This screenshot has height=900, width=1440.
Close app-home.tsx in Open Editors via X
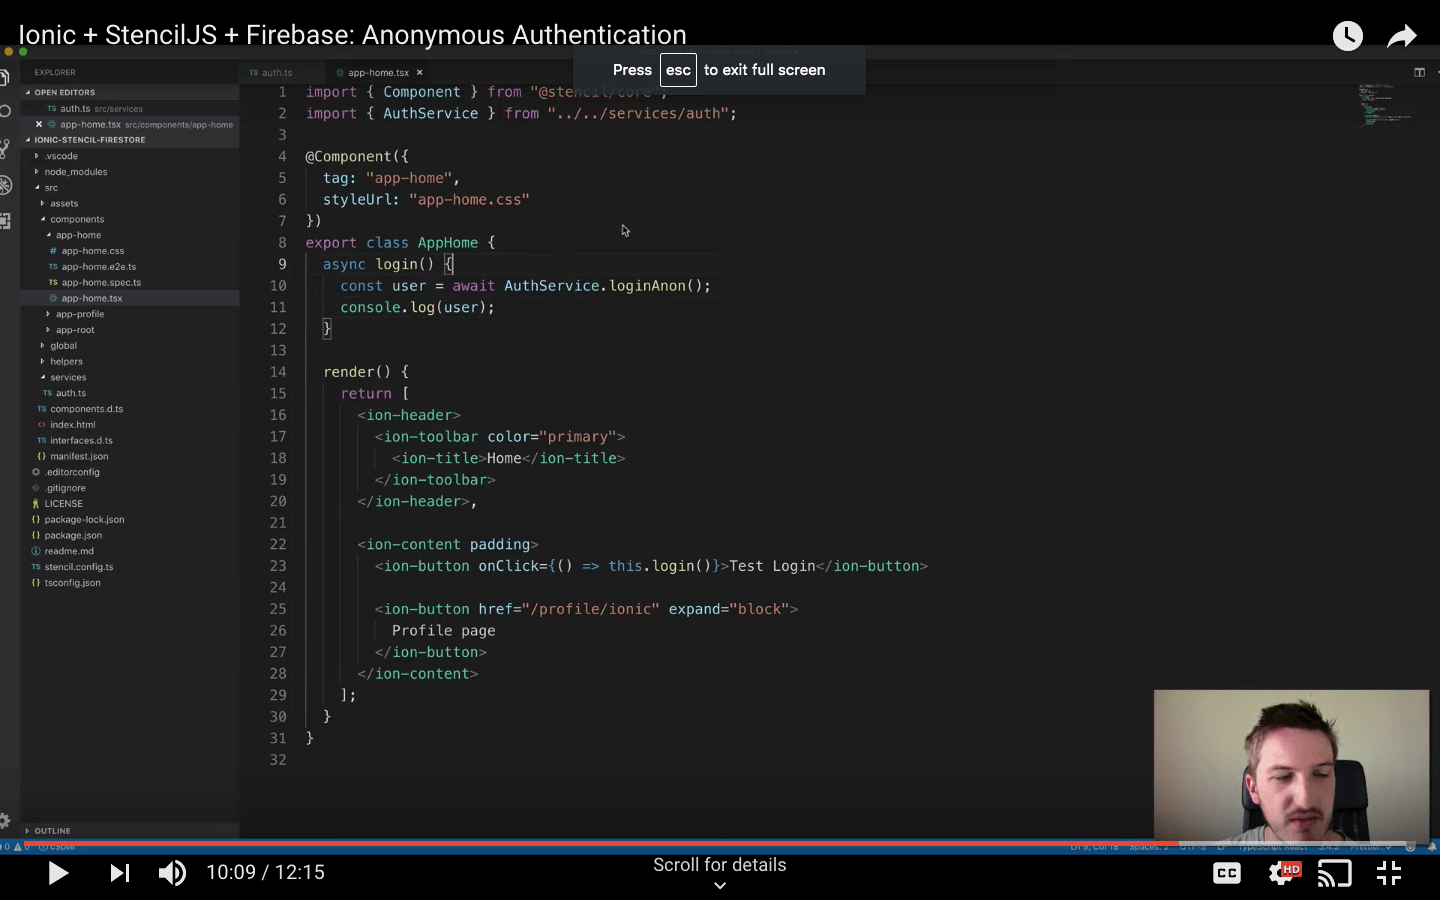[39, 124]
